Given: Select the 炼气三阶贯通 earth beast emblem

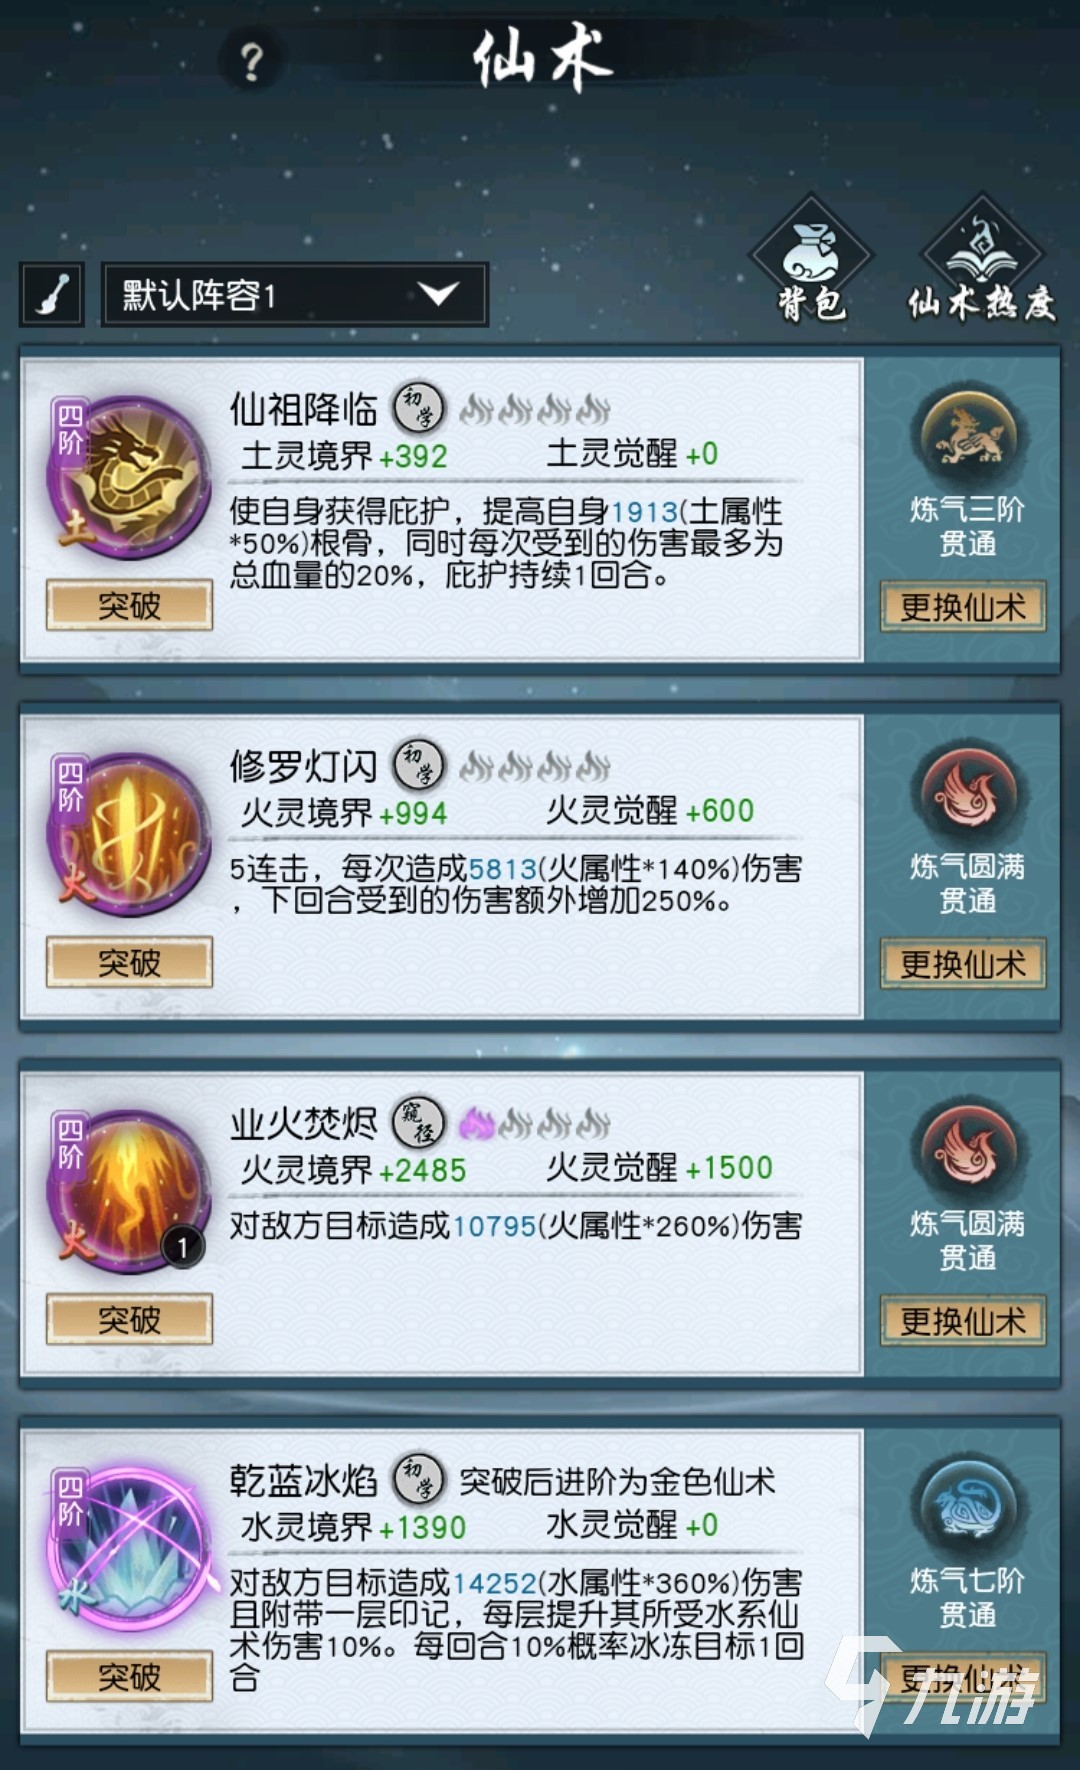Looking at the screenshot, I should [968, 436].
